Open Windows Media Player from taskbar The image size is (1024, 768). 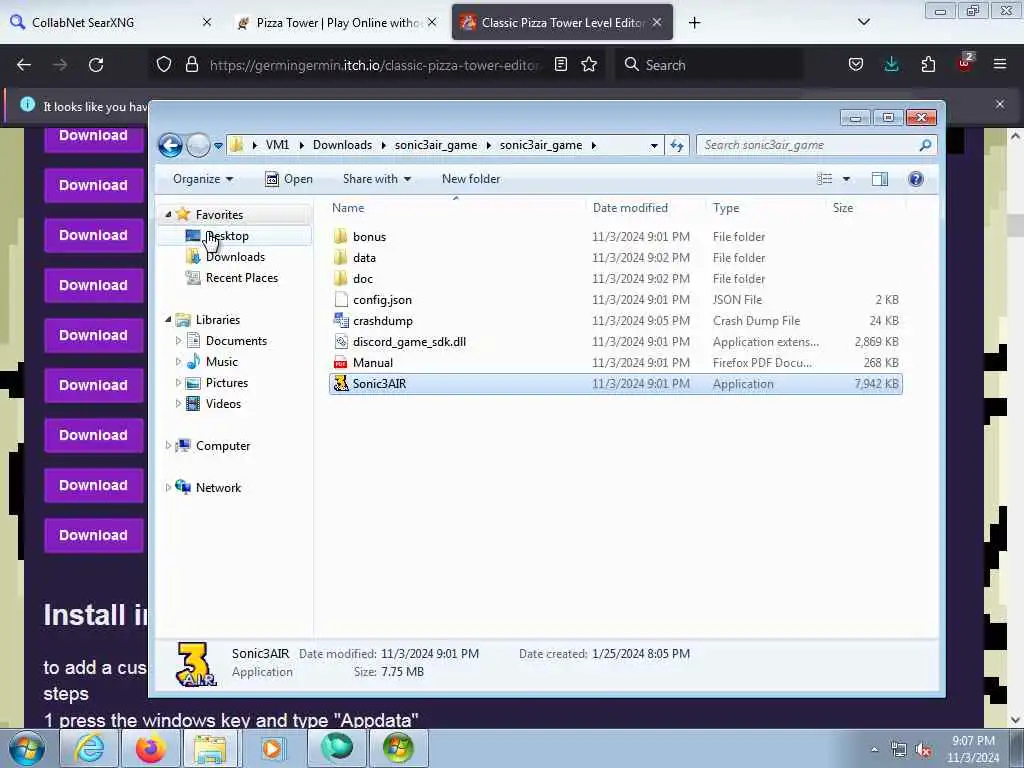click(272, 748)
